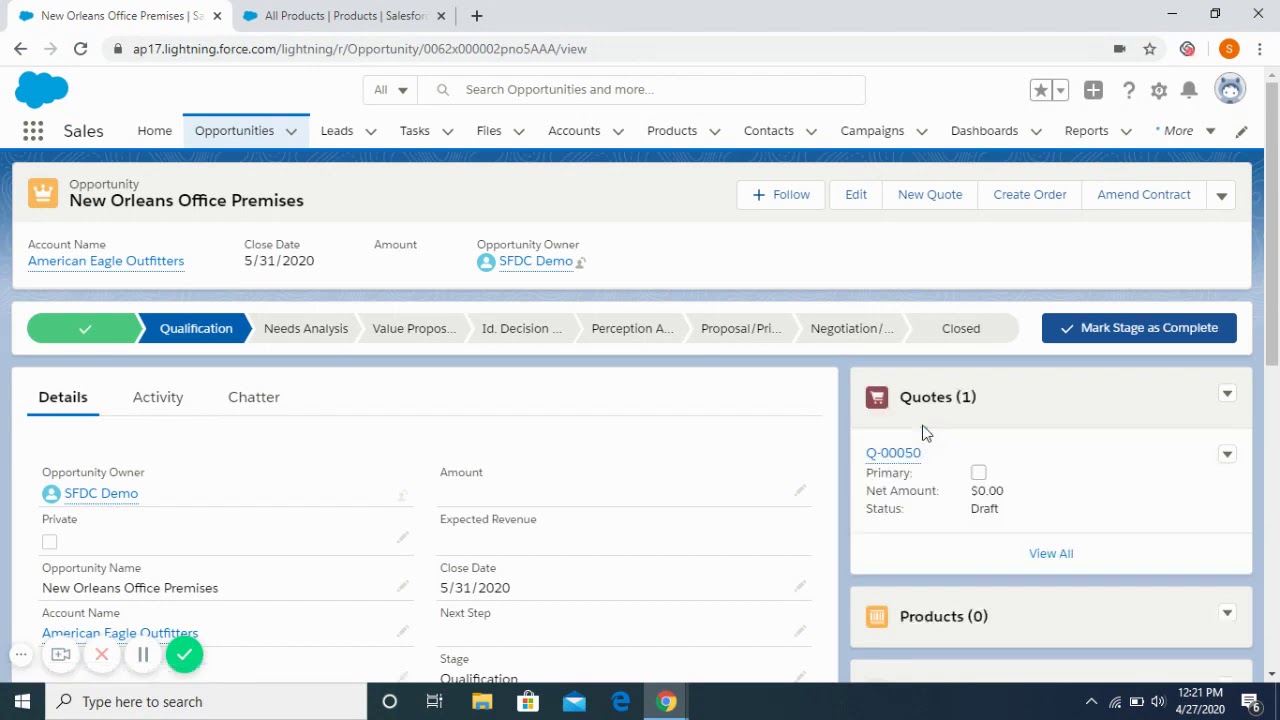Toggle Primary checkbox for quote Q-00050

tap(978, 472)
